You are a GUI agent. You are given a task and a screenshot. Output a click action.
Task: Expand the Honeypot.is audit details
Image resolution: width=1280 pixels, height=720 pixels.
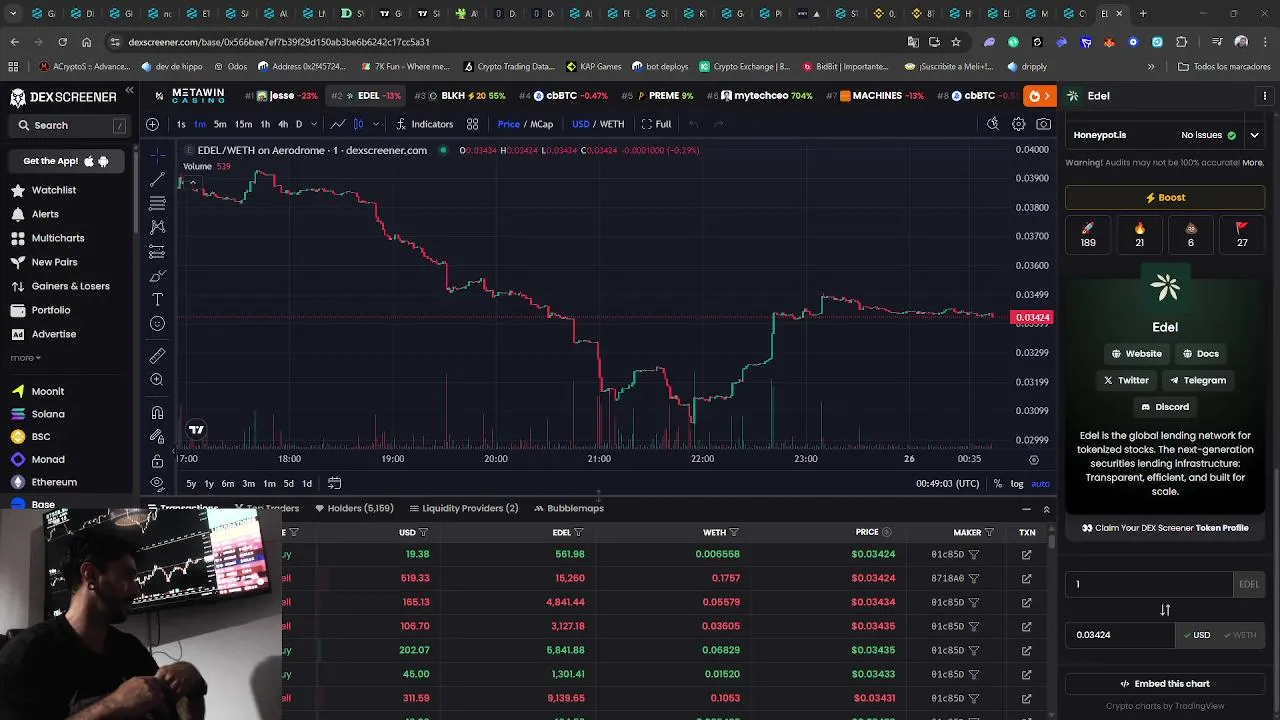(x=1254, y=135)
